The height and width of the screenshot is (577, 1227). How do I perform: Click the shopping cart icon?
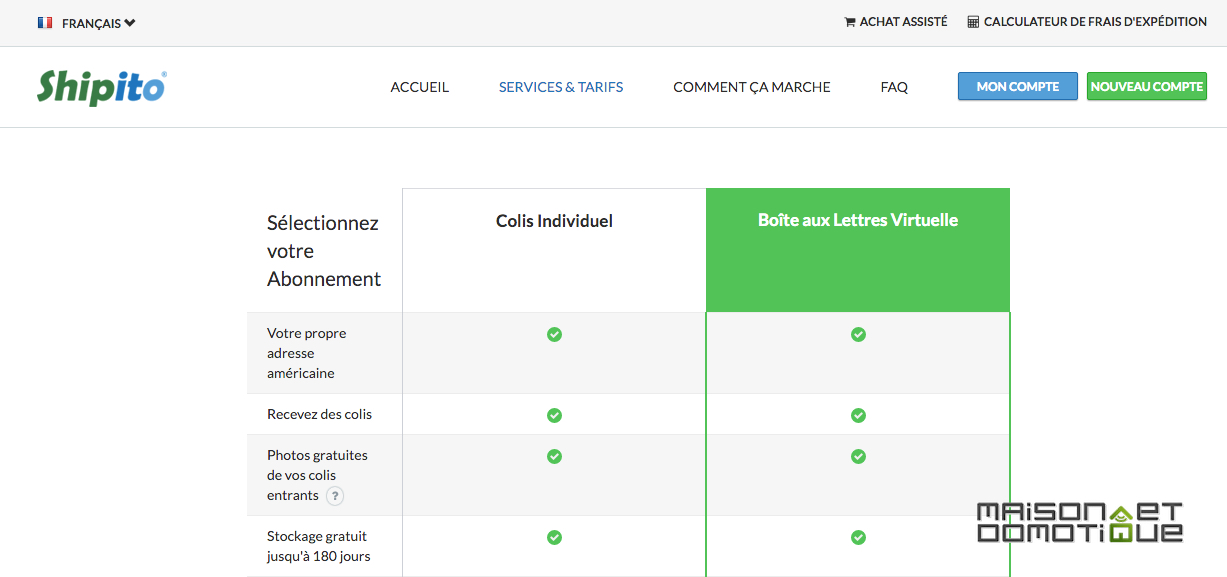pos(850,22)
